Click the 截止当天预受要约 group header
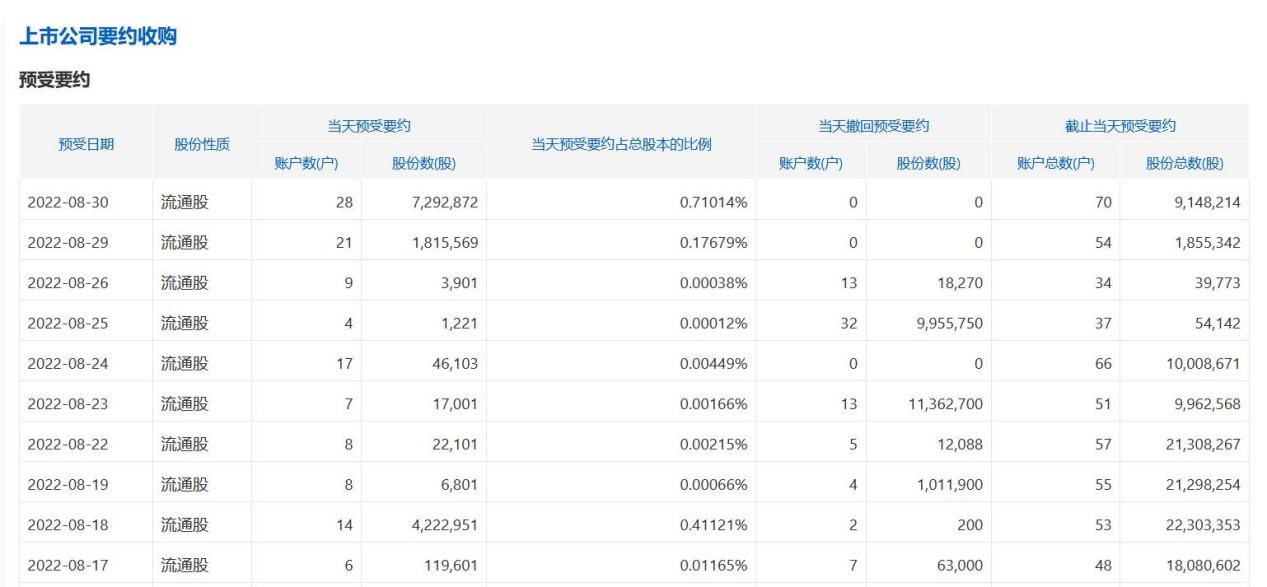This screenshot has height=587, width=1267. (1120, 125)
